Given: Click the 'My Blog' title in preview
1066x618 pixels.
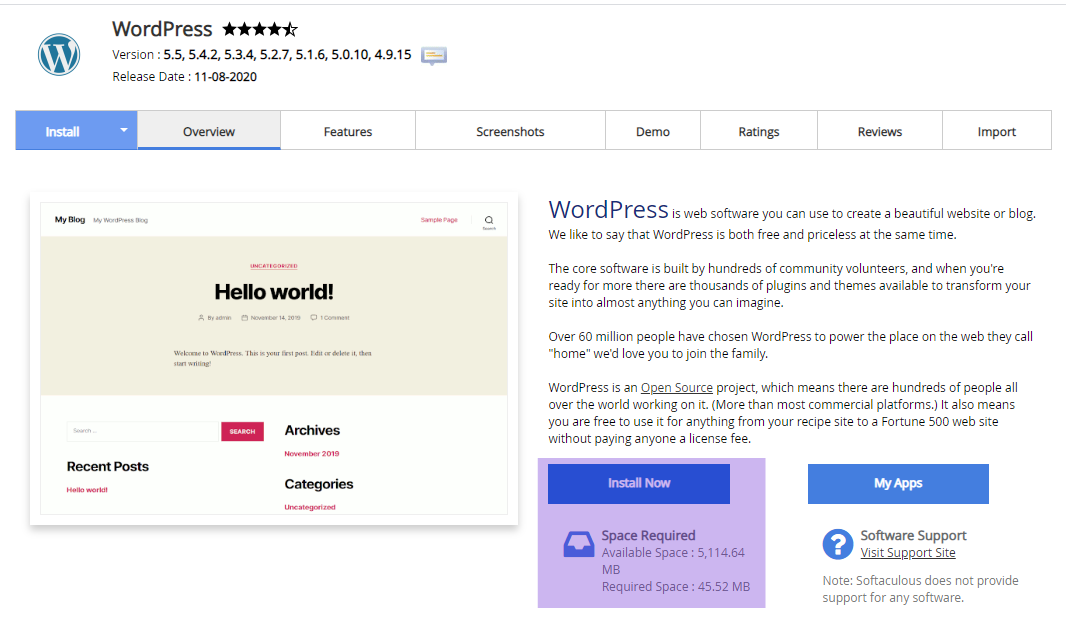Looking at the screenshot, I should [x=70, y=220].
